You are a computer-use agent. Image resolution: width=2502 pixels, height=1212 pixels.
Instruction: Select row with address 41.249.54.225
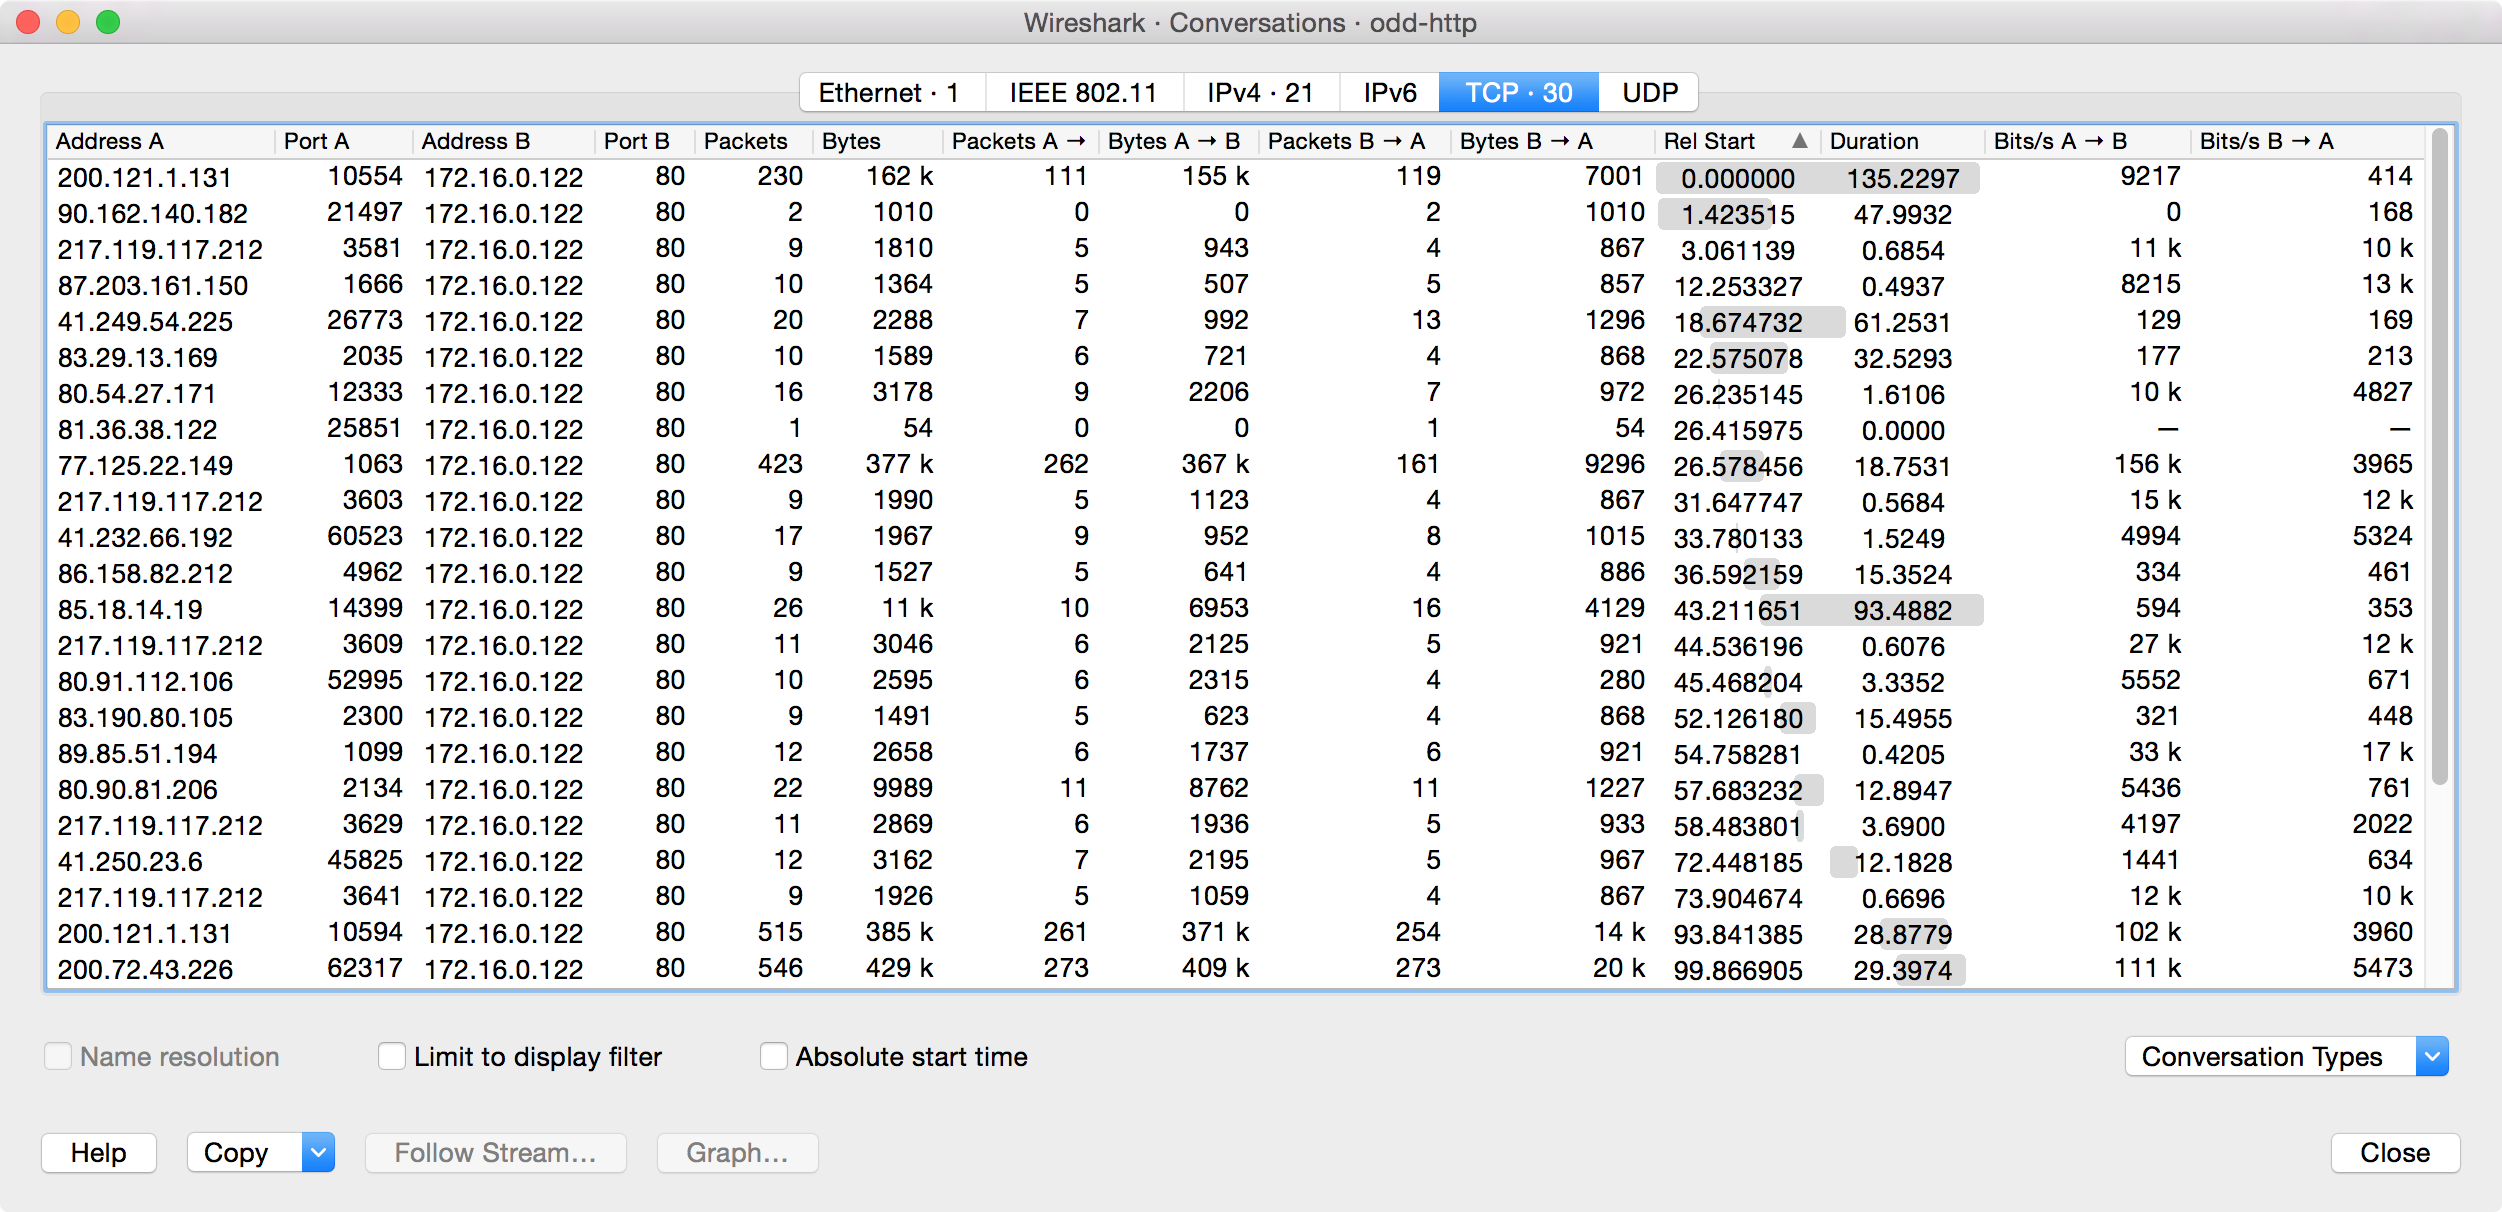point(1235,321)
